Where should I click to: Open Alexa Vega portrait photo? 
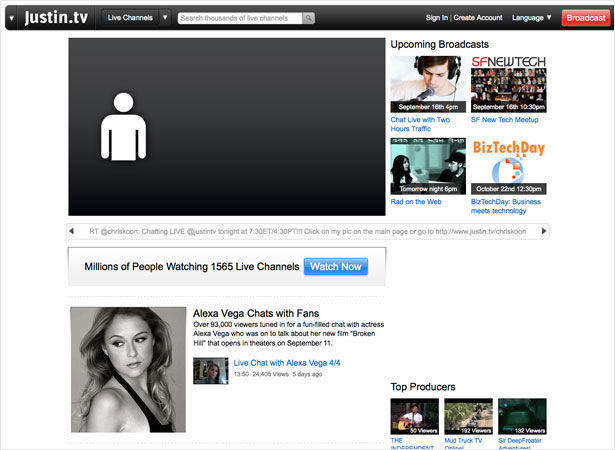point(128,370)
